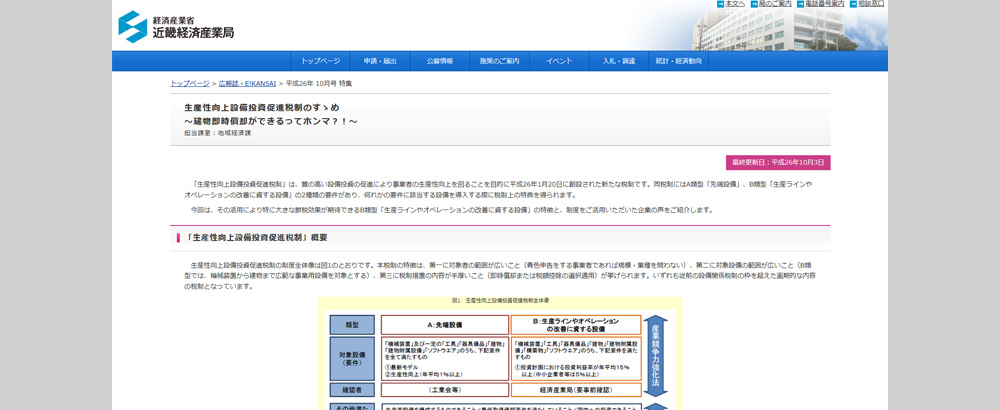Image resolution: width=1000 pixels, height=410 pixels.
Task: Go to トップページ in the blue navigation bar
Action: 320,61
